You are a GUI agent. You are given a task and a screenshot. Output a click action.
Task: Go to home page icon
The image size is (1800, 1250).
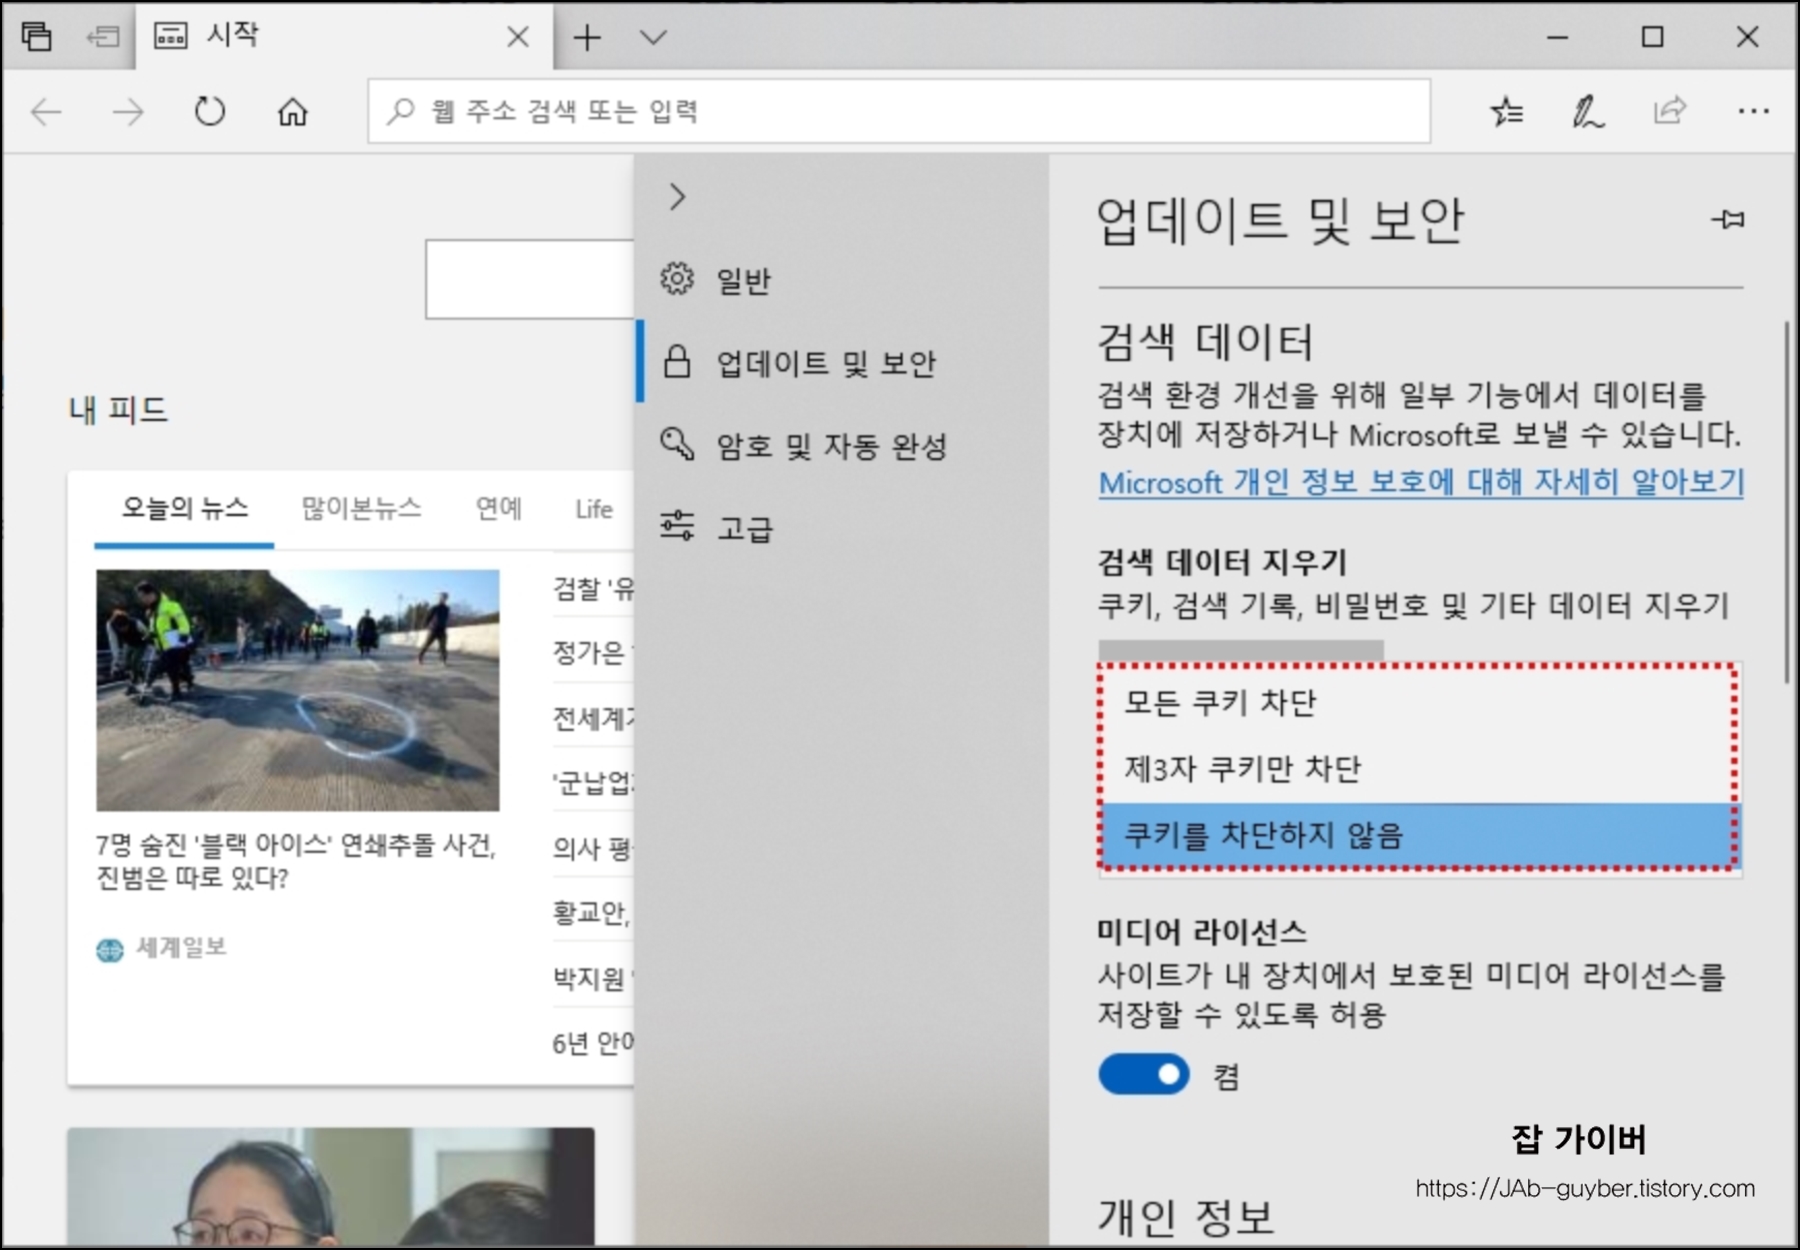pos(292,111)
